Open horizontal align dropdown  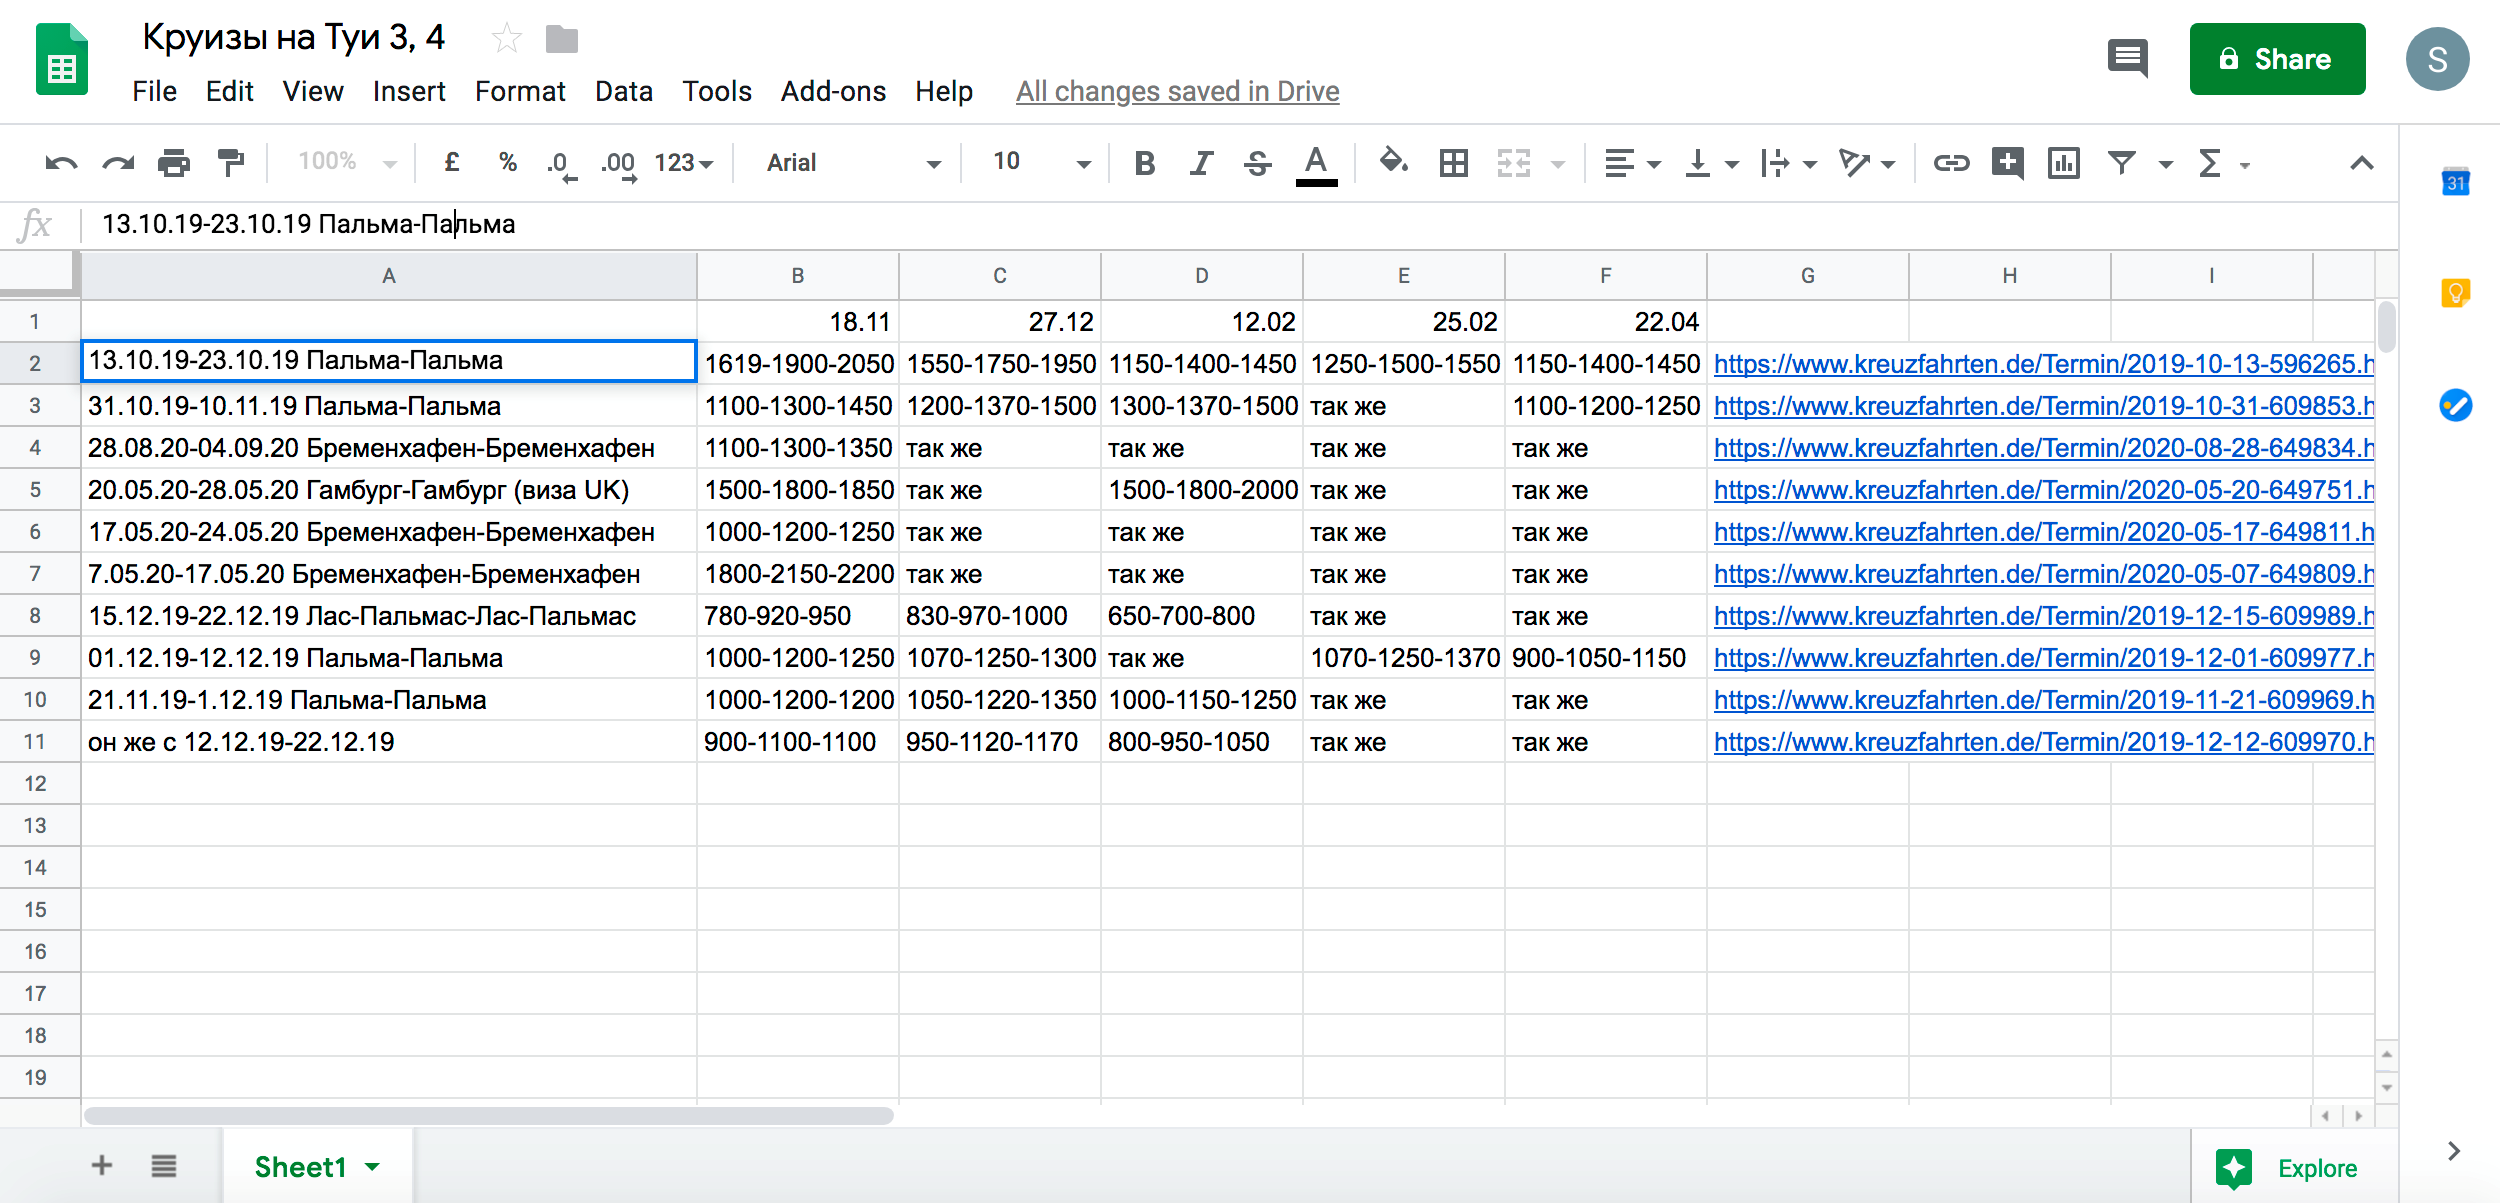click(x=1632, y=163)
